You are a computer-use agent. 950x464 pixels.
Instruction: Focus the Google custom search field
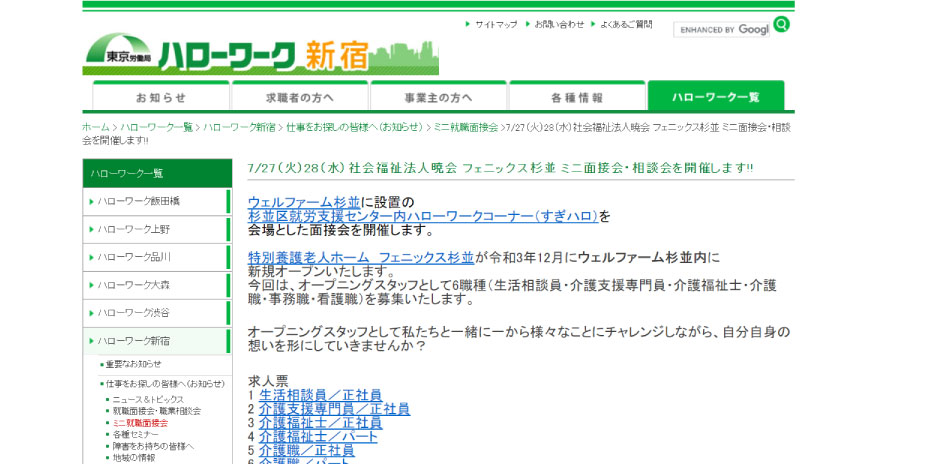721,29
